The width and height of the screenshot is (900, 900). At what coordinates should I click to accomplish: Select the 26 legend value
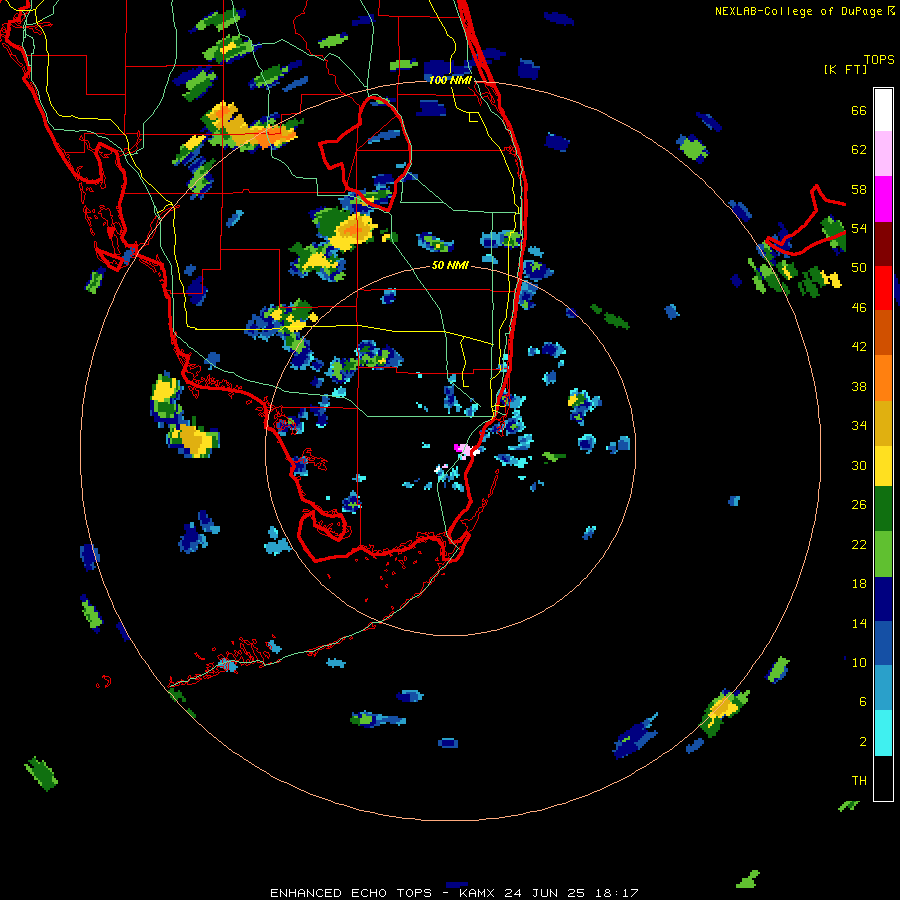pos(859,505)
